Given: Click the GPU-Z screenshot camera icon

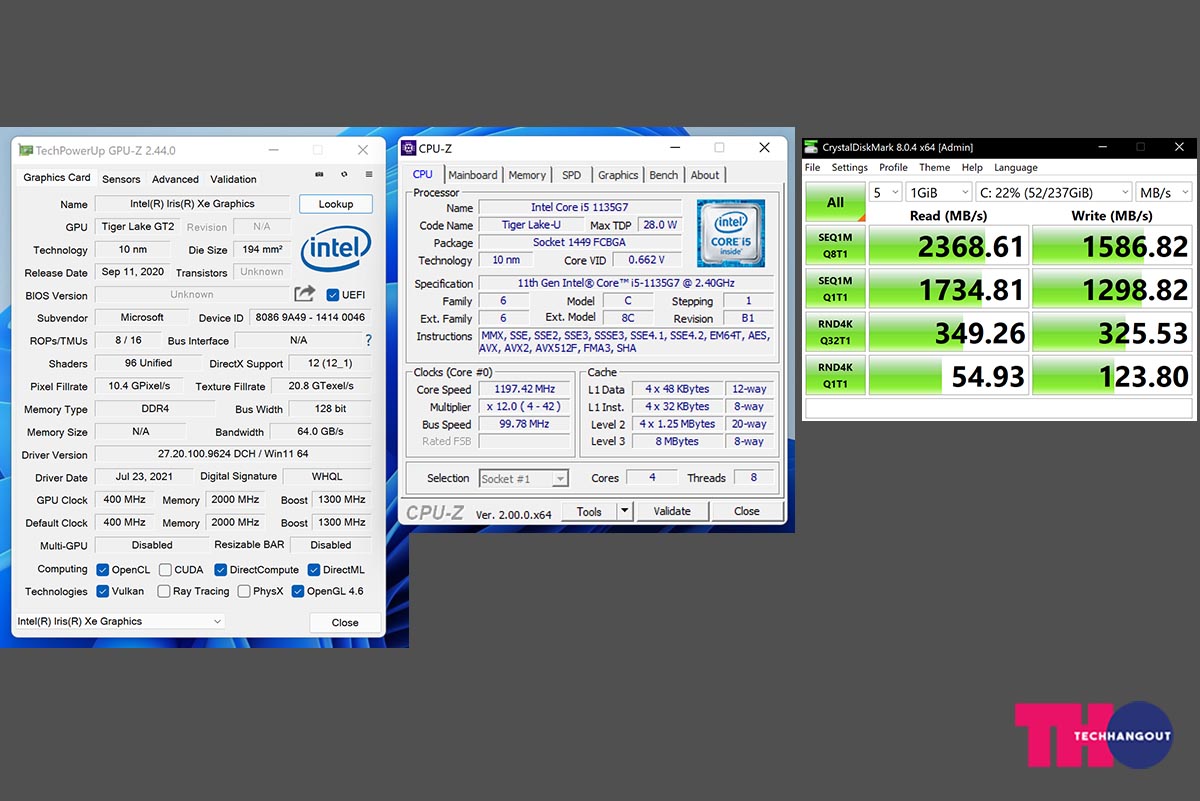Looking at the screenshot, I should click(319, 174).
